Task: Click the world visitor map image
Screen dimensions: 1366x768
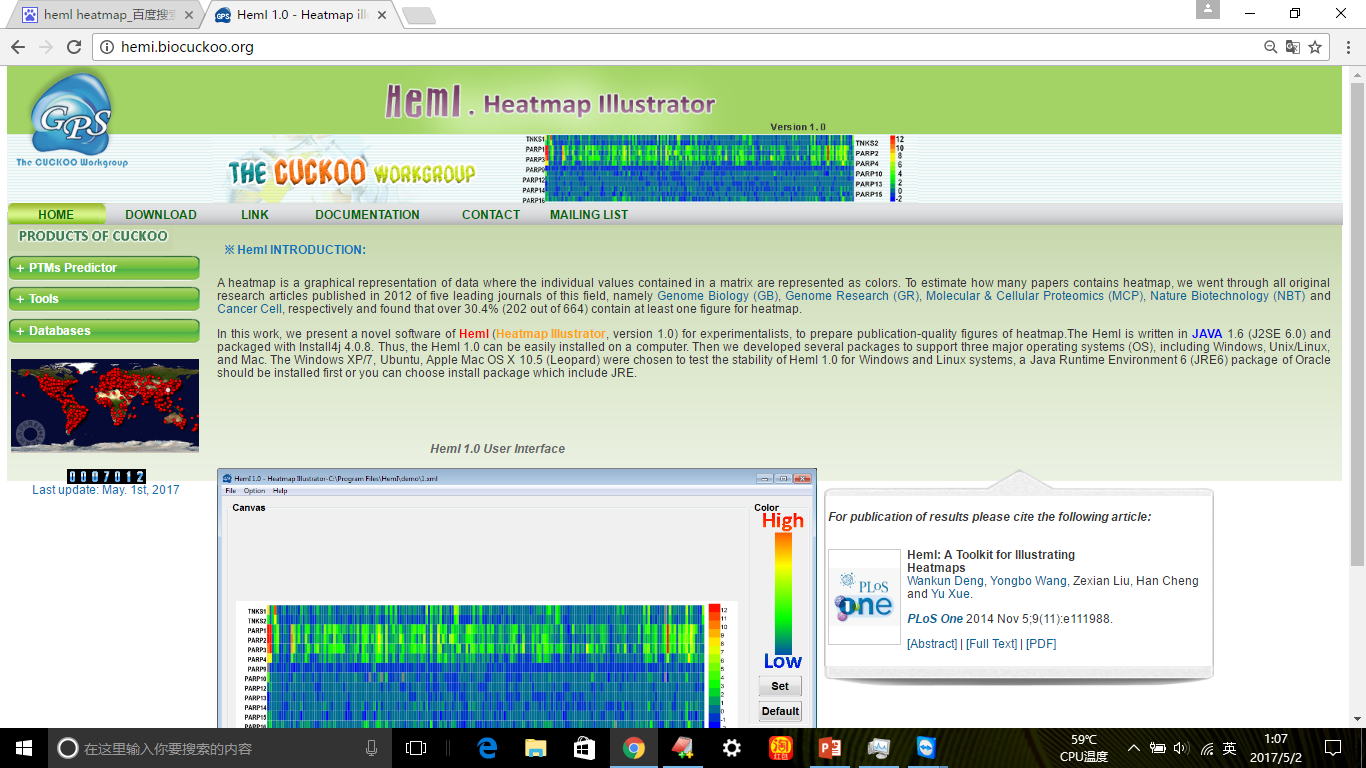Action: pyautogui.click(x=105, y=406)
